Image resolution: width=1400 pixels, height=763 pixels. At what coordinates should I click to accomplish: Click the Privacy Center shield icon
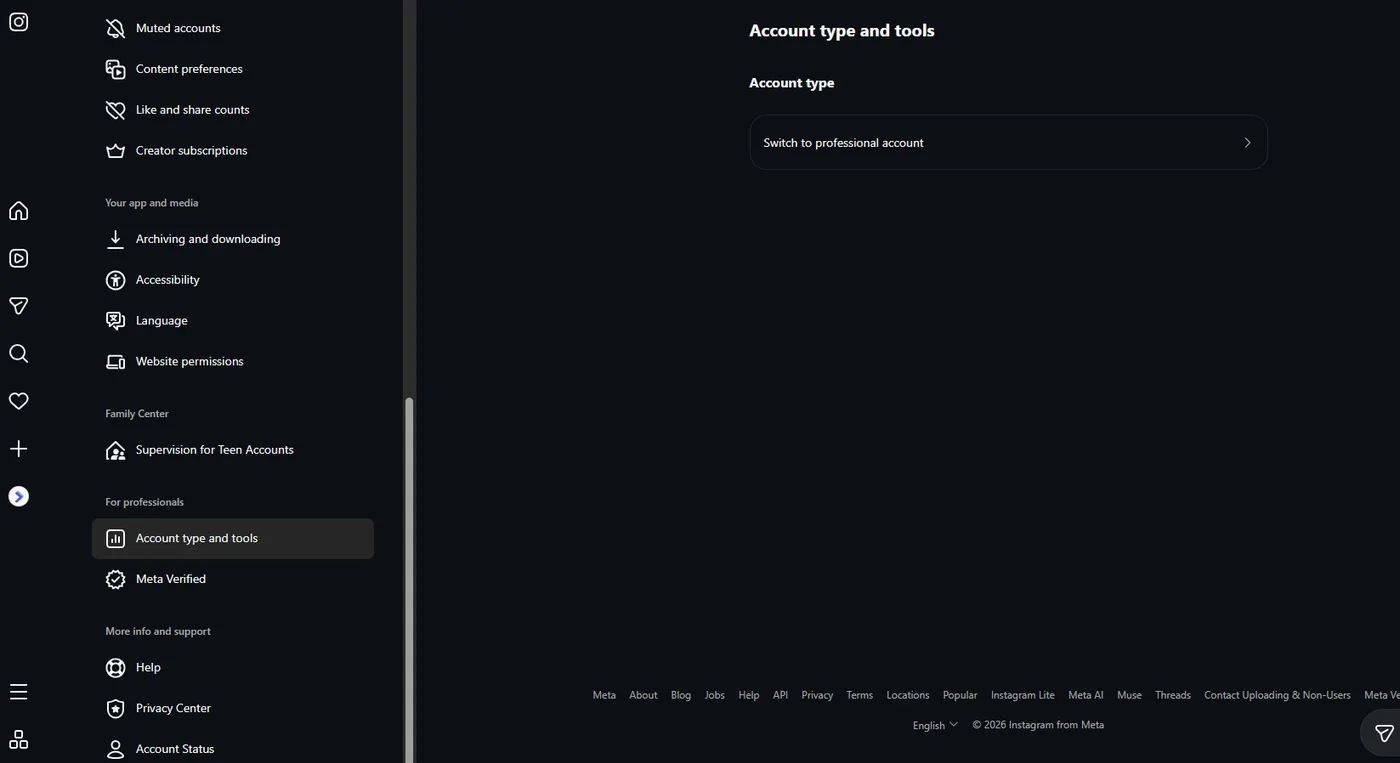116,708
